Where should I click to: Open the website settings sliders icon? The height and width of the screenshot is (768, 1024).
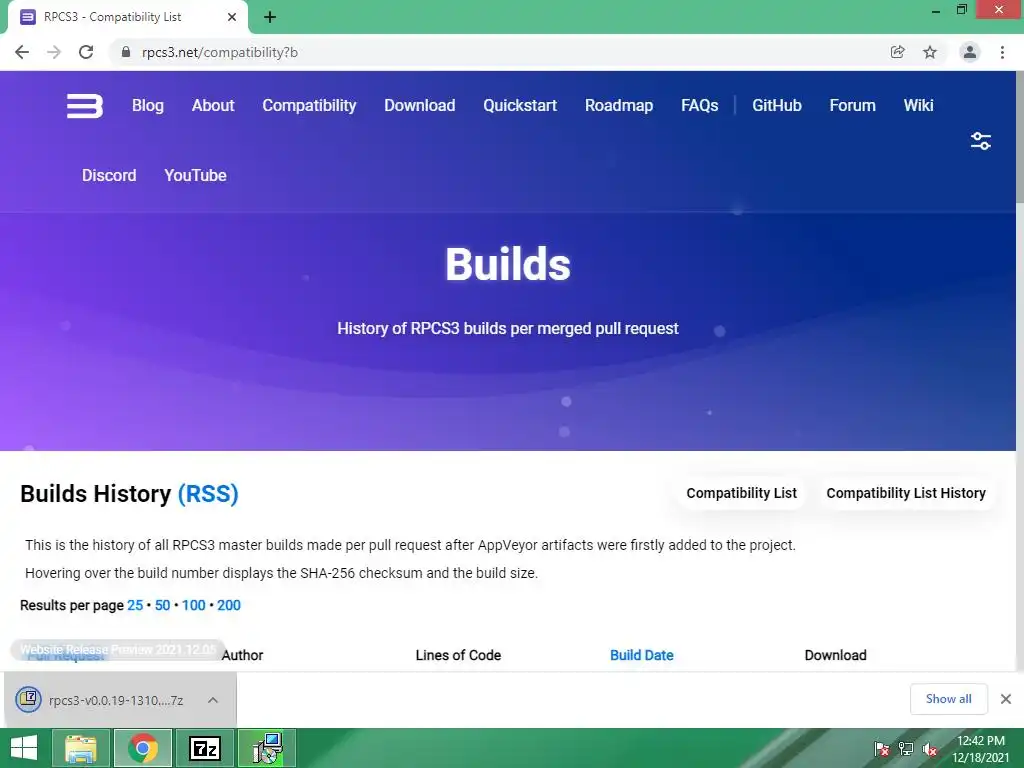point(980,141)
